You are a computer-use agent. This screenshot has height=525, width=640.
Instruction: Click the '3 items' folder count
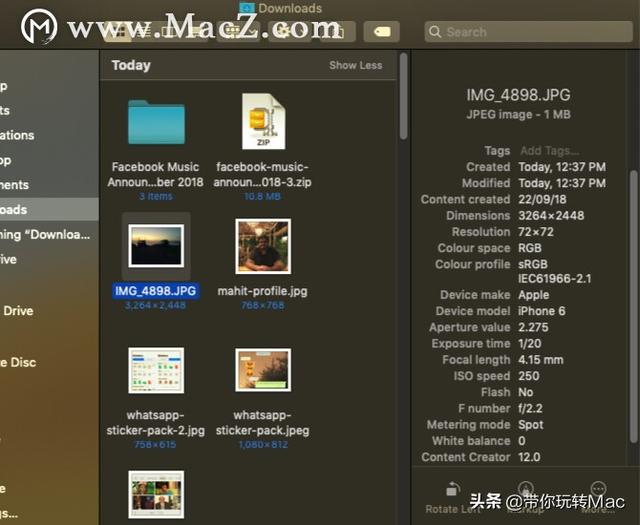pos(156,196)
